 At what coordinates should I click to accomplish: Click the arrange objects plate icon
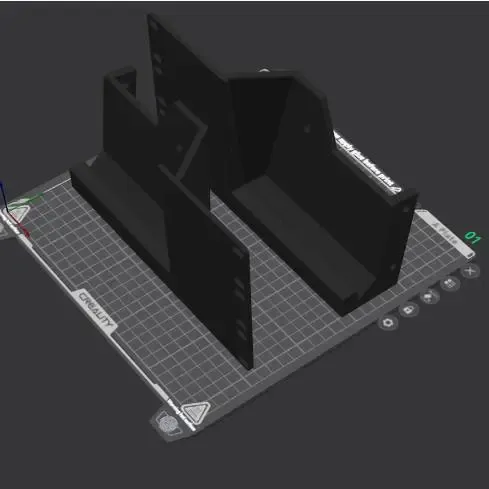[x=450, y=284]
